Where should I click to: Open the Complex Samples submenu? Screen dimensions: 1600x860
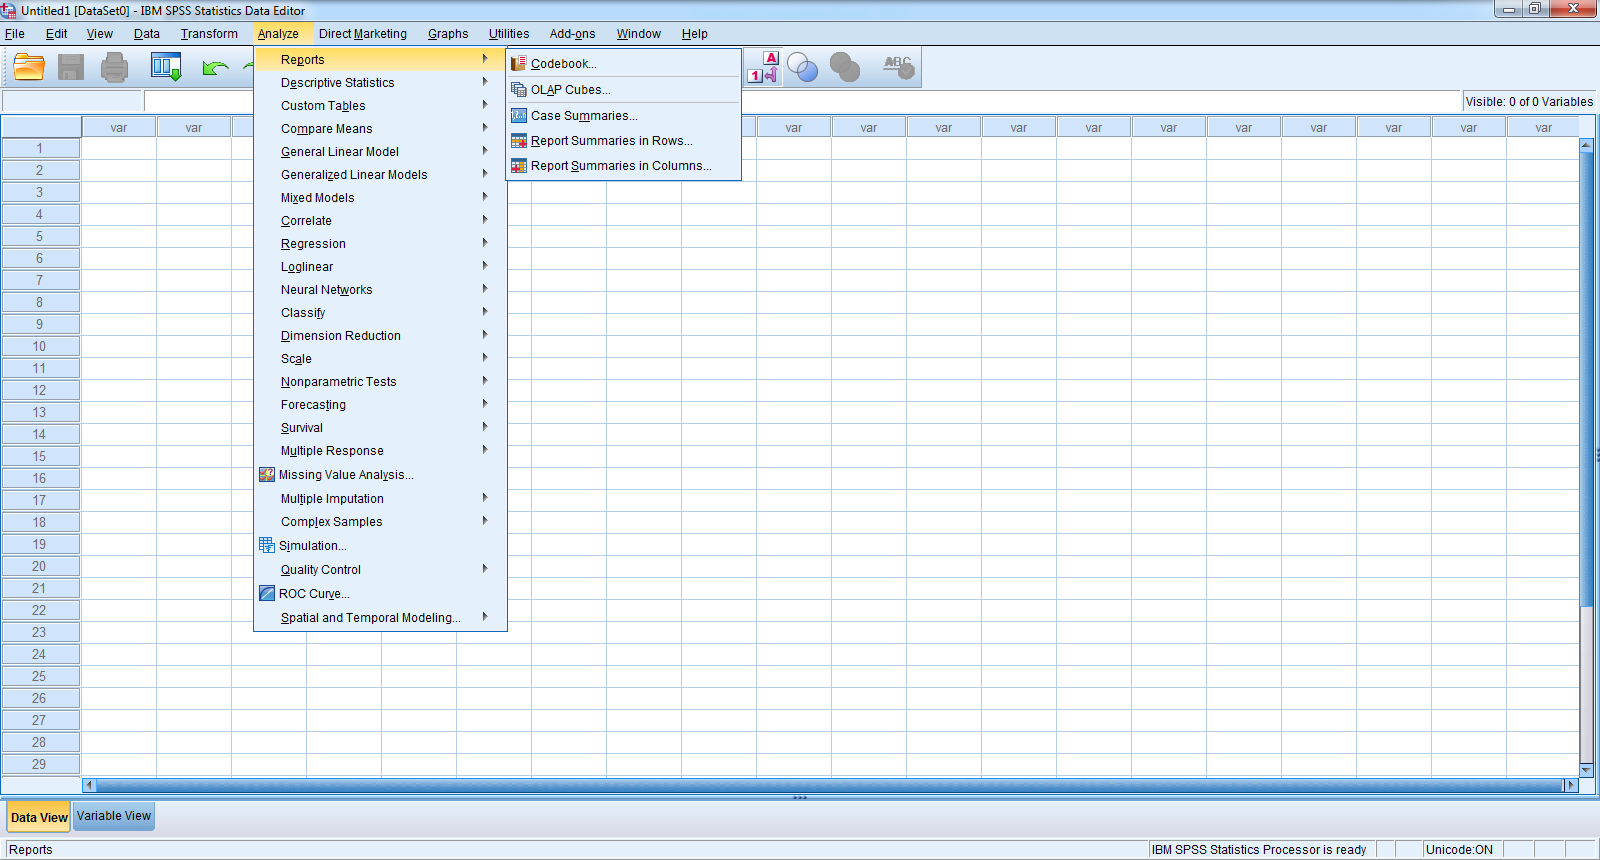[x=380, y=522]
